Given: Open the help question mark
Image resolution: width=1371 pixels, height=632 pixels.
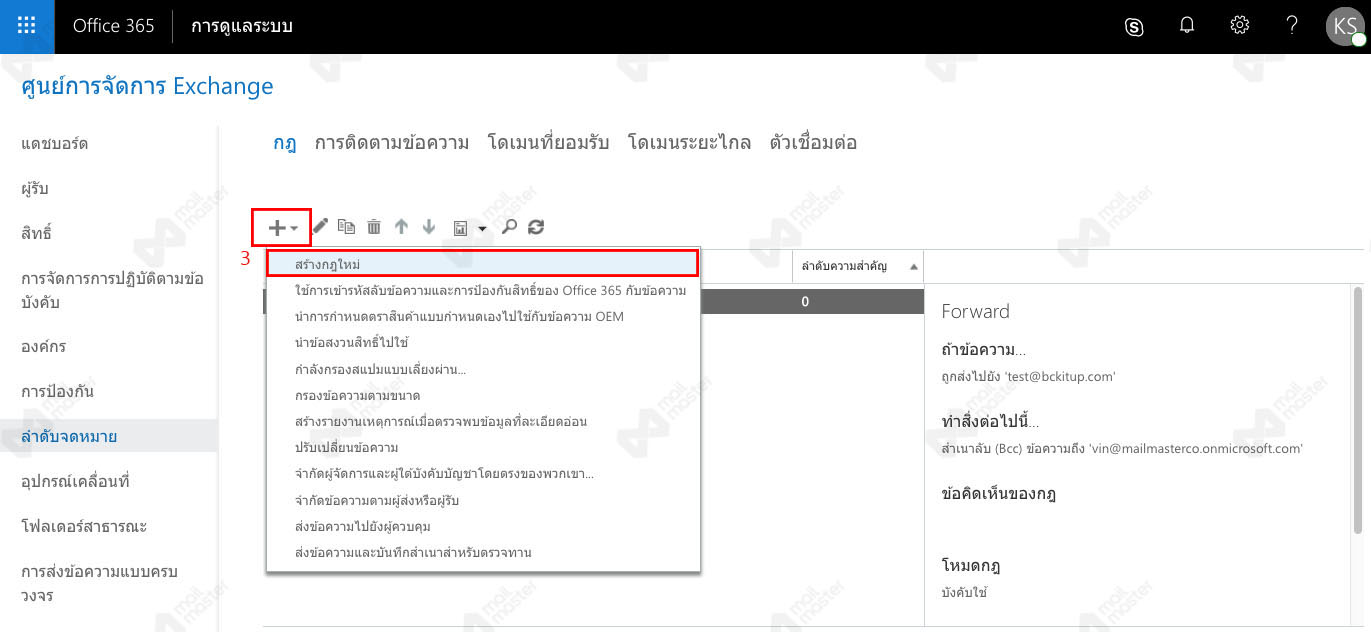Looking at the screenshot, I should click(1292, 26).
